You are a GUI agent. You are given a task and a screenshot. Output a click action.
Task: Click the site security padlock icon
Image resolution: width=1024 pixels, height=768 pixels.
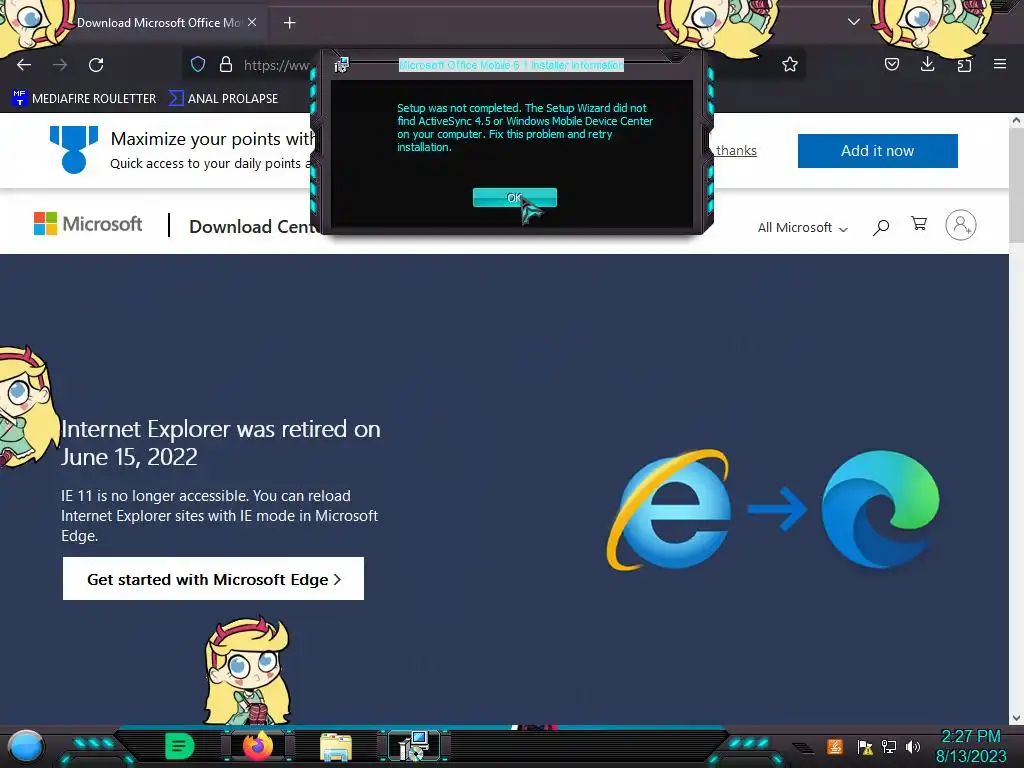(226, 64)
